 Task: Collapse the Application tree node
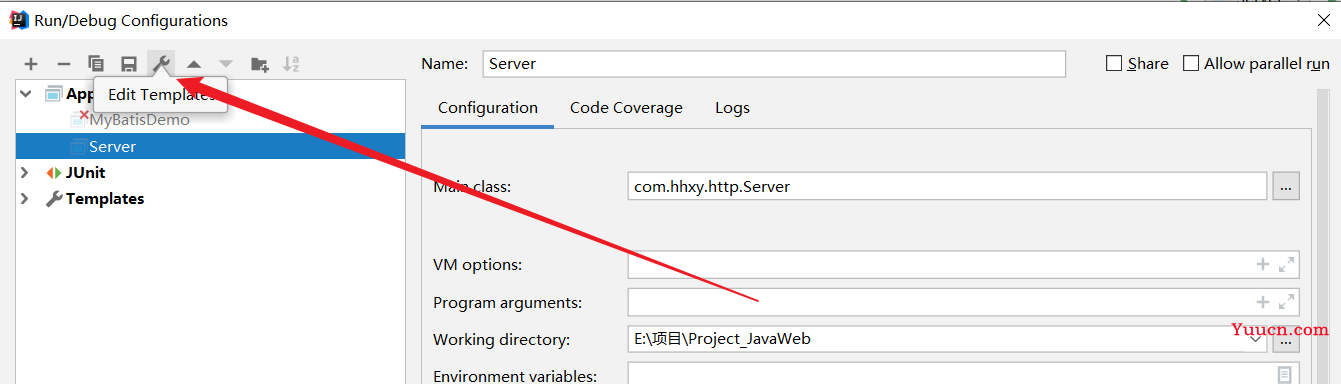click(25, 94)
